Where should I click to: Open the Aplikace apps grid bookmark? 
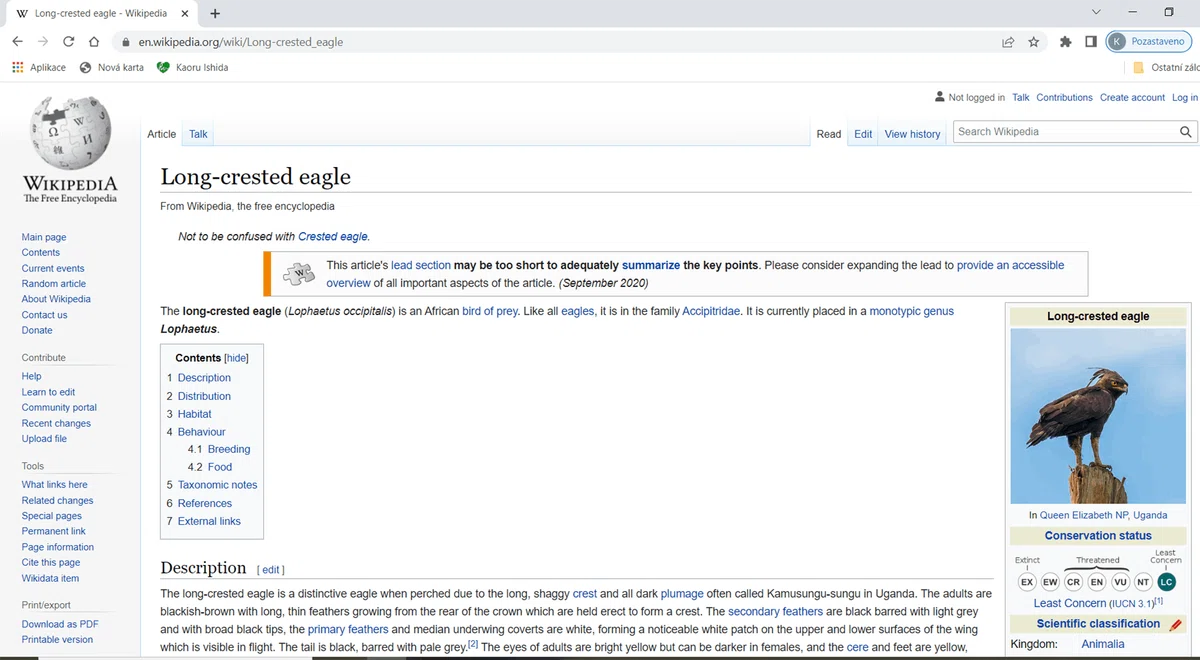click(x=39, y=67)
